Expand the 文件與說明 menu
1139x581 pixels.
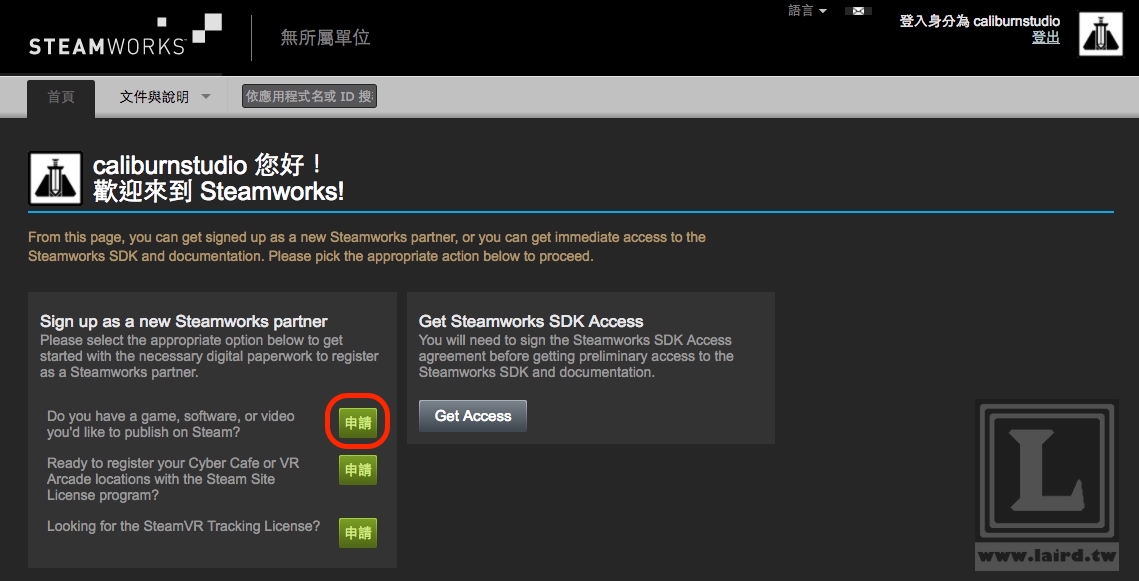pyautogui.click(x=165, y=97)
